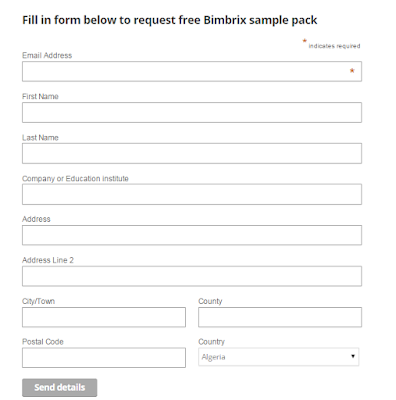The width and height of the screenshot is (396, 400).
Task: Click the Country label text
Action: pyautogui.click(x=211, y=342)
